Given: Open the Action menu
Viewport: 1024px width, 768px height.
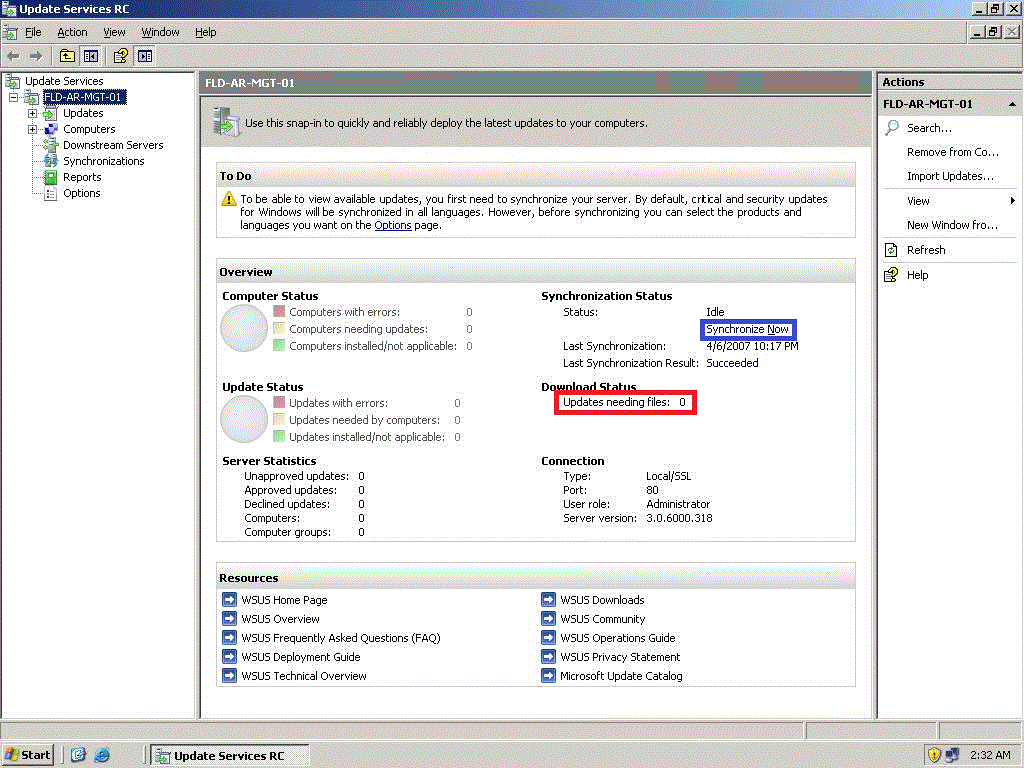Looking at the screenshot, I should [72, 32].
